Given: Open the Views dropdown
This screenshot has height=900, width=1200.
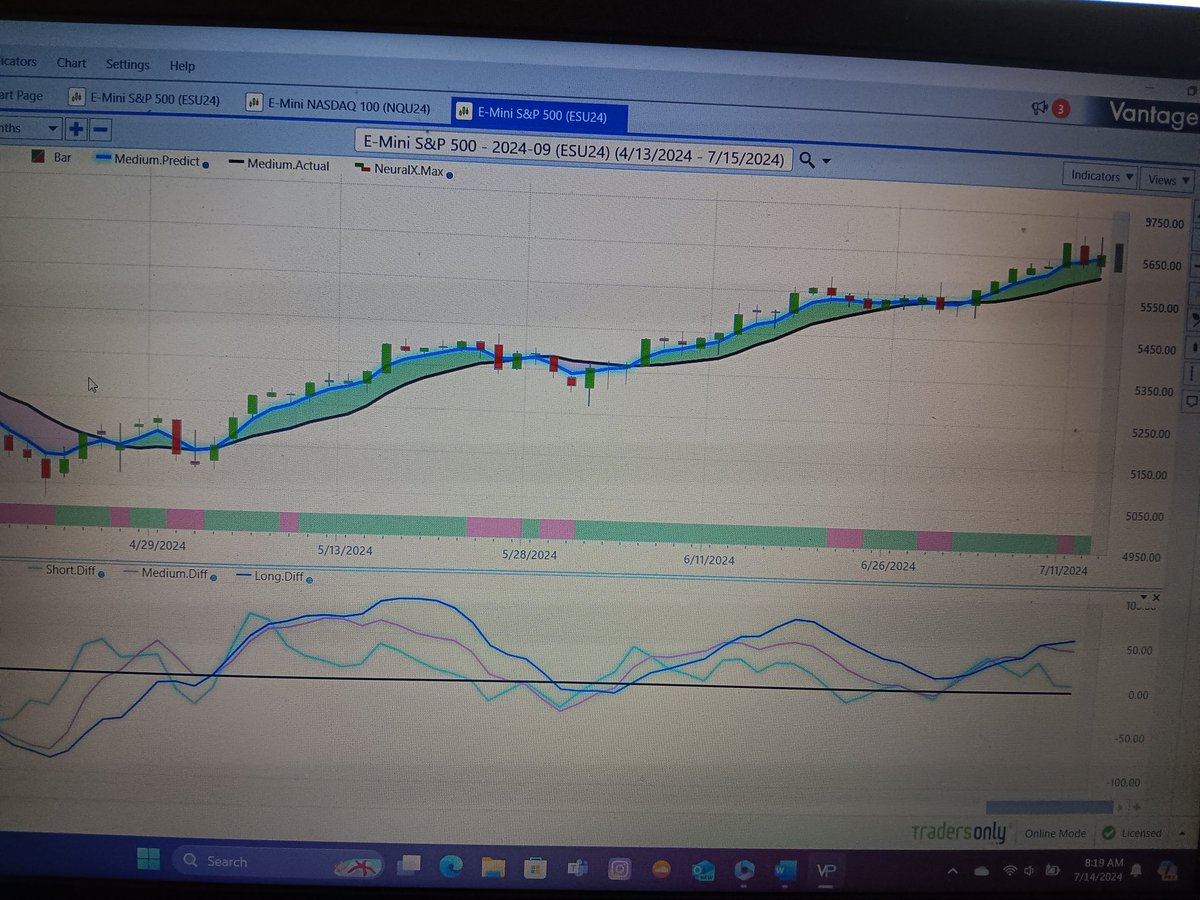Looking at the screenshot, I should [1168, 180].
